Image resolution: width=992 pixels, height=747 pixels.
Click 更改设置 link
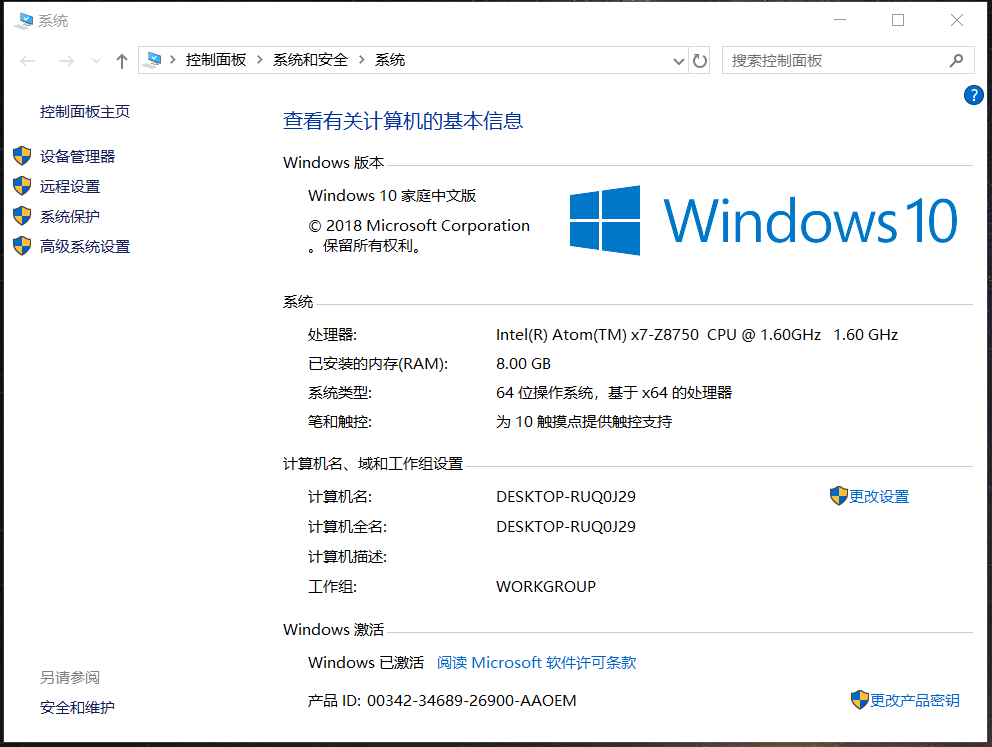click(879, 497)
